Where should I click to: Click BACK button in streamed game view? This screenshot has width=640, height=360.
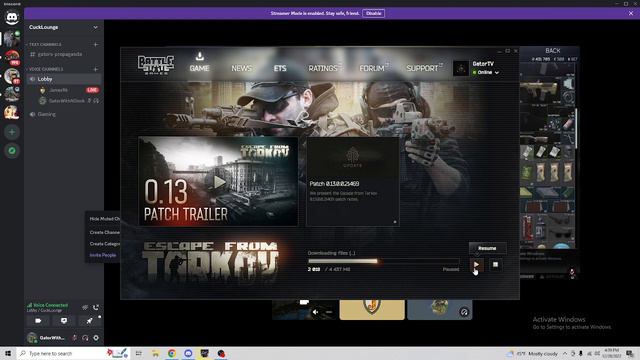pyautogui.click(x=553, y=51)
